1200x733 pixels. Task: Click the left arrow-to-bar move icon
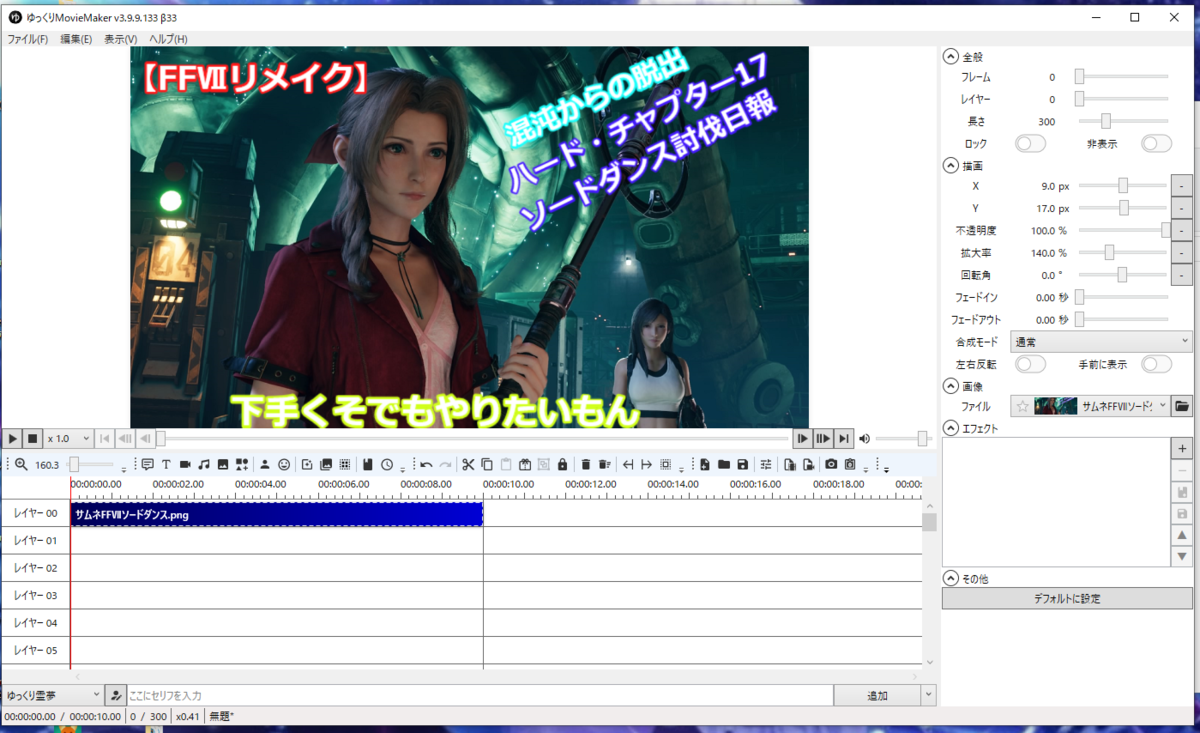pyautogui.click(x=628, y=465)
